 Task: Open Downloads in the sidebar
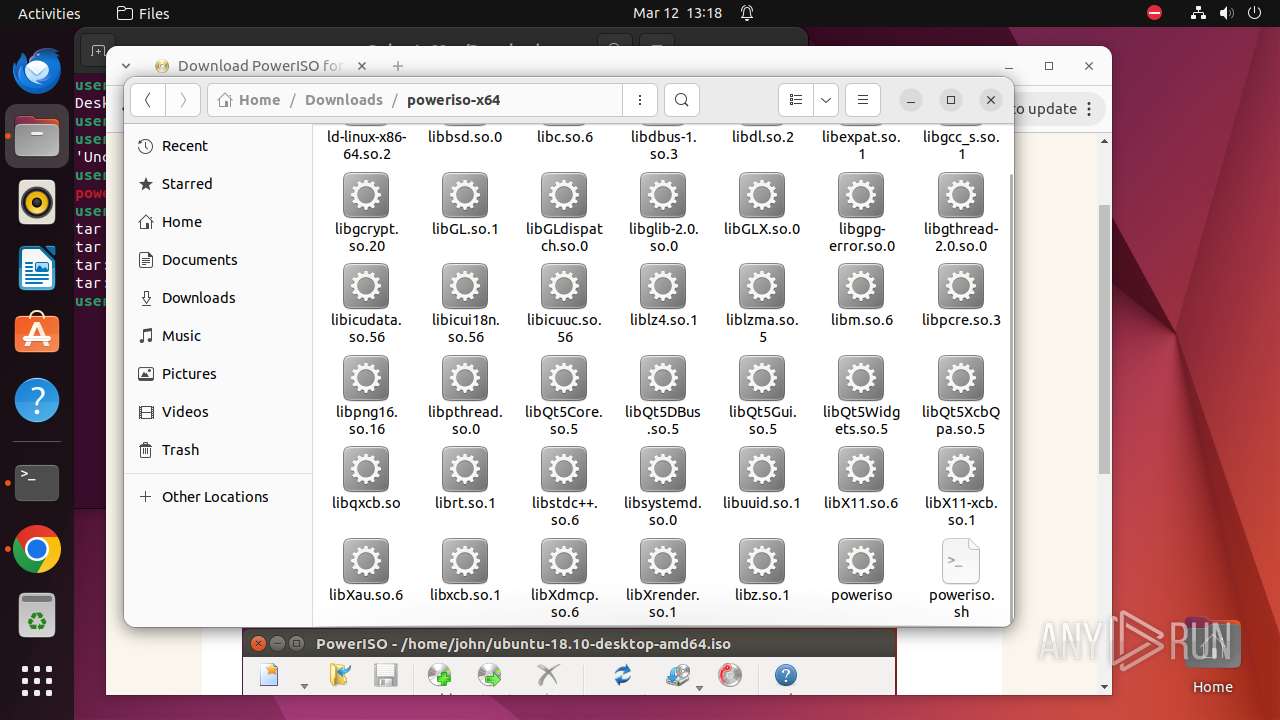(x=218, y=298)
